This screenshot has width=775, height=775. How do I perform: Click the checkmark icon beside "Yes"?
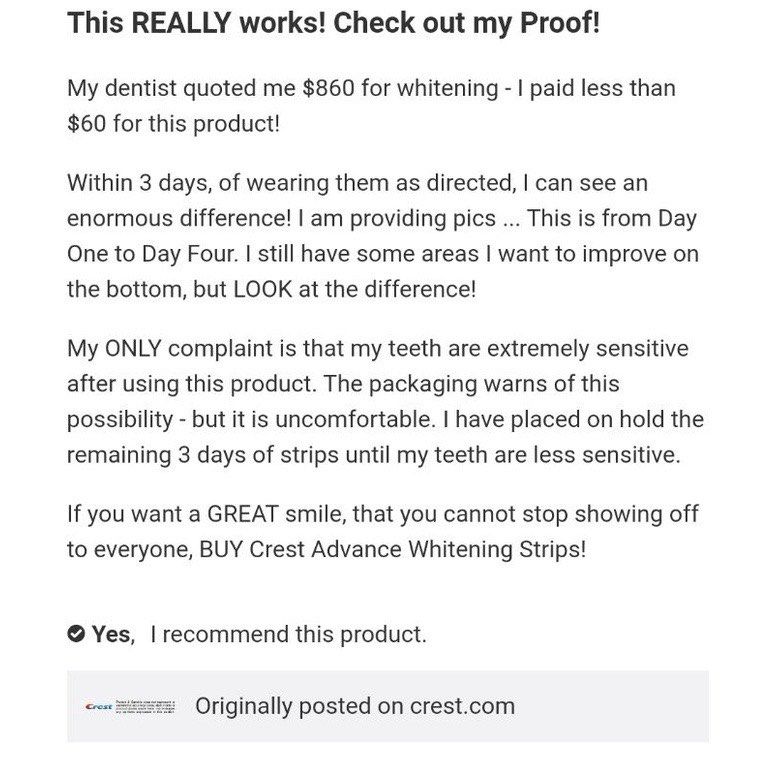[76, 634]
